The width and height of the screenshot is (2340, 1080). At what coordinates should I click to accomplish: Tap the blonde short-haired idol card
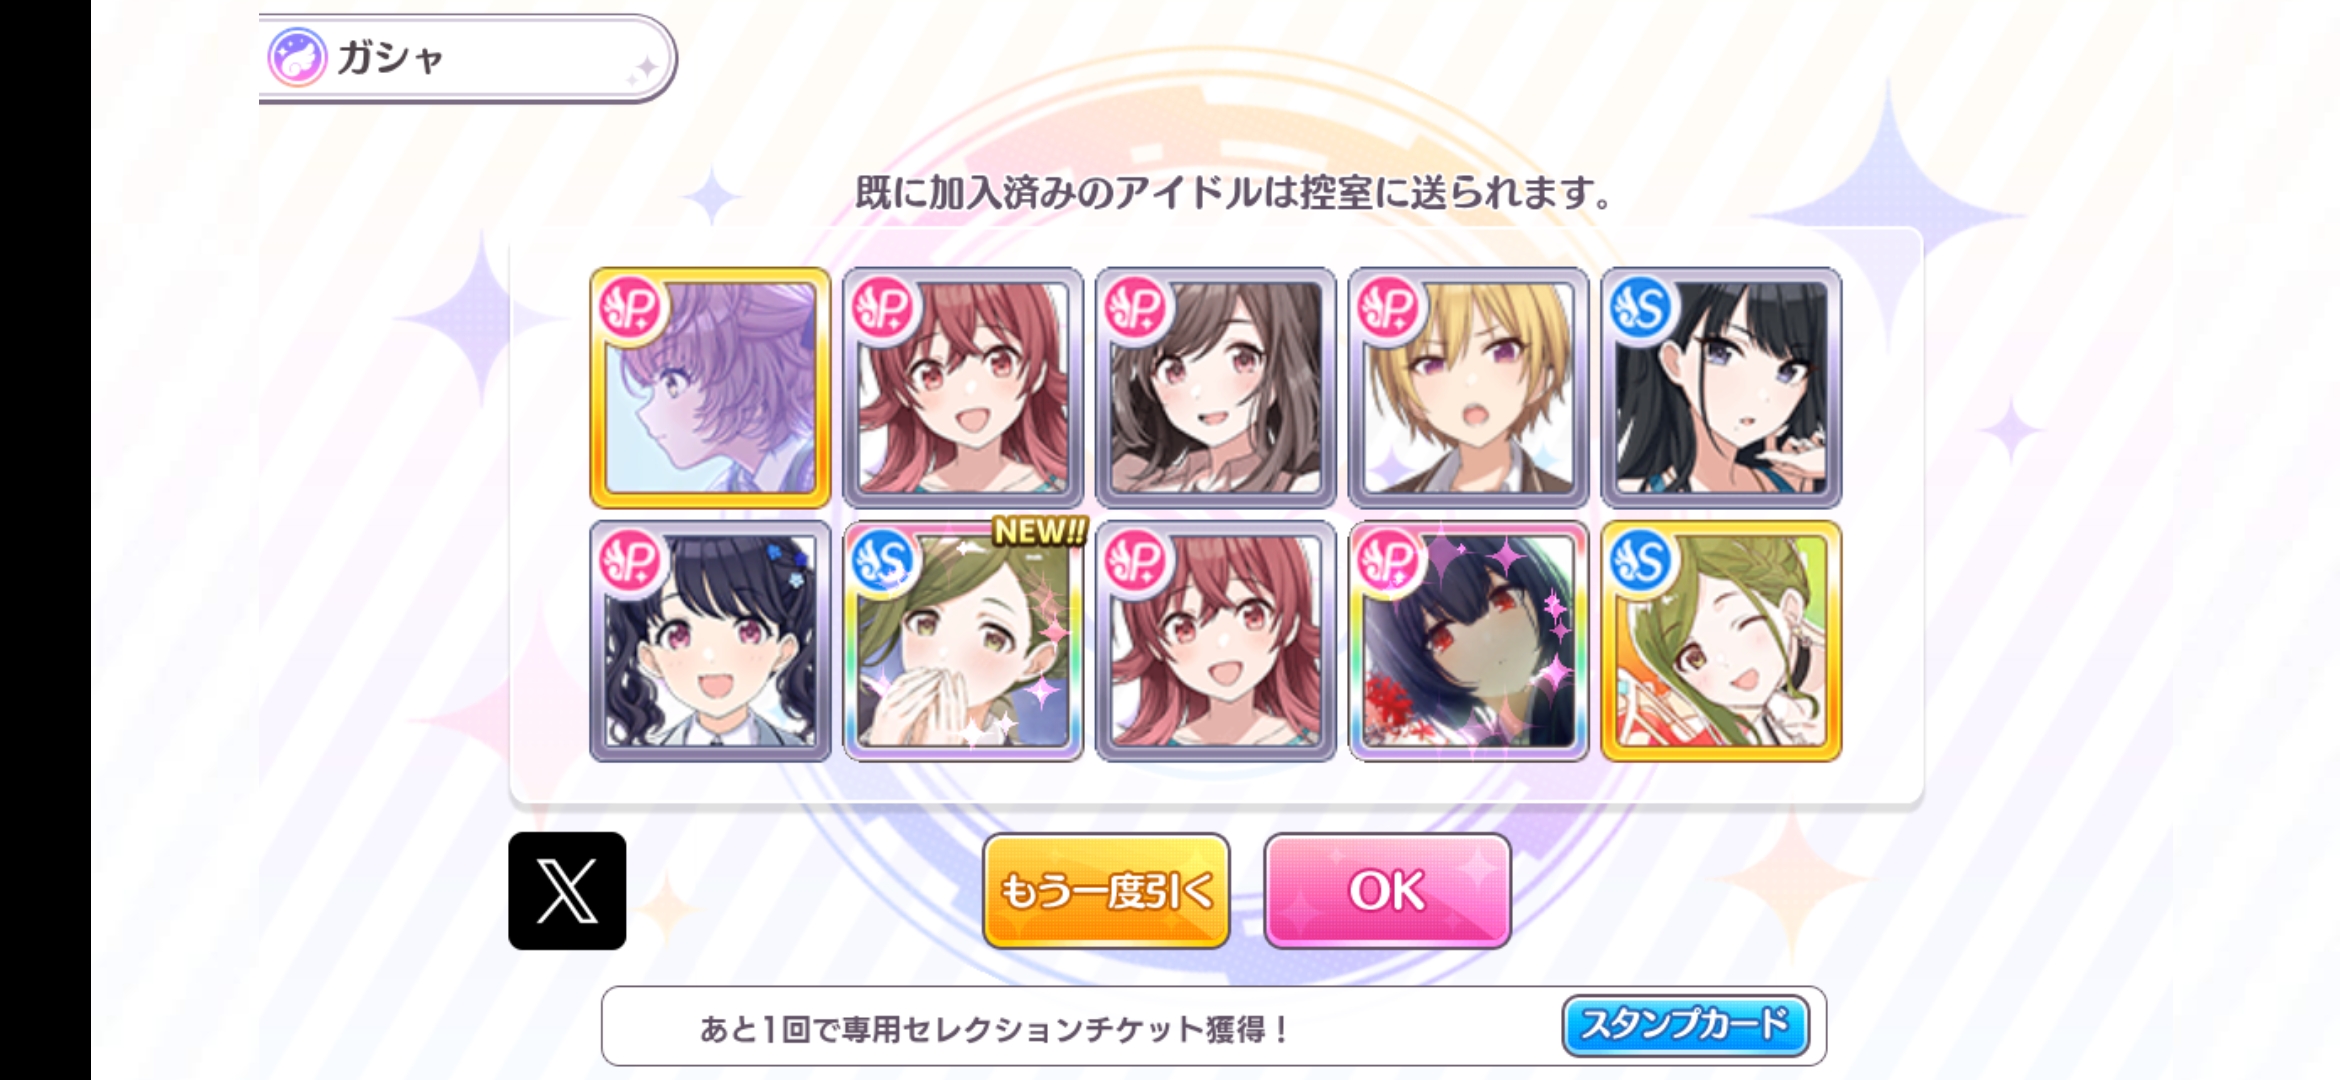point(1468,387)
